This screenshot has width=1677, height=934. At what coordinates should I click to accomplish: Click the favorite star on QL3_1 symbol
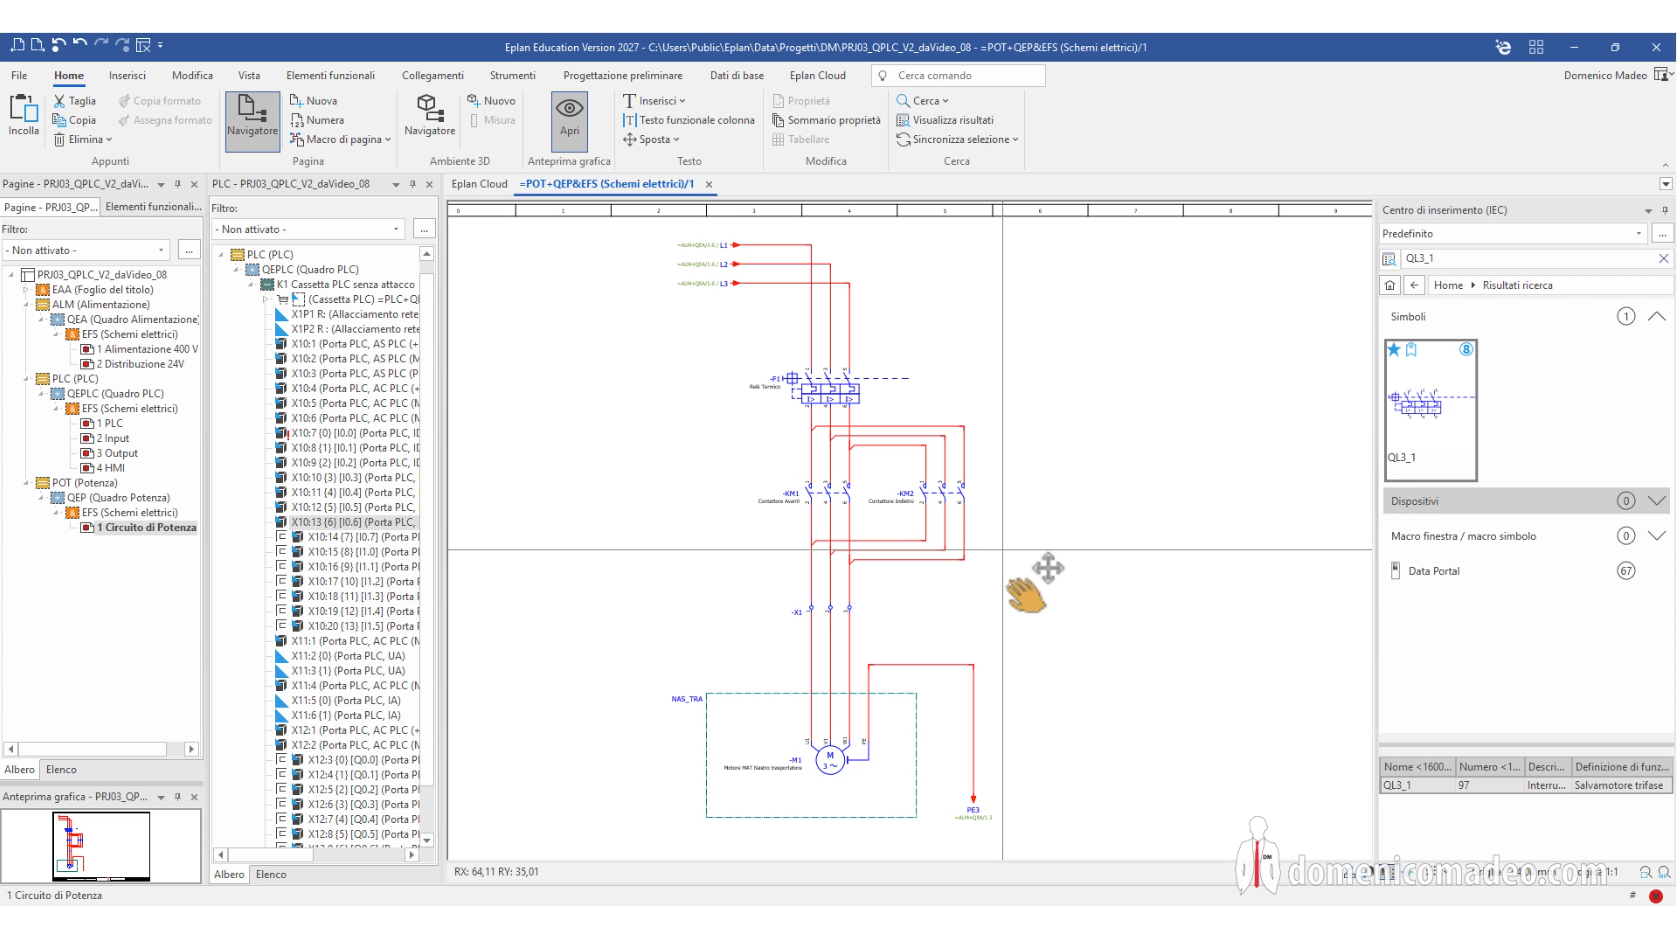point(1394,349)
